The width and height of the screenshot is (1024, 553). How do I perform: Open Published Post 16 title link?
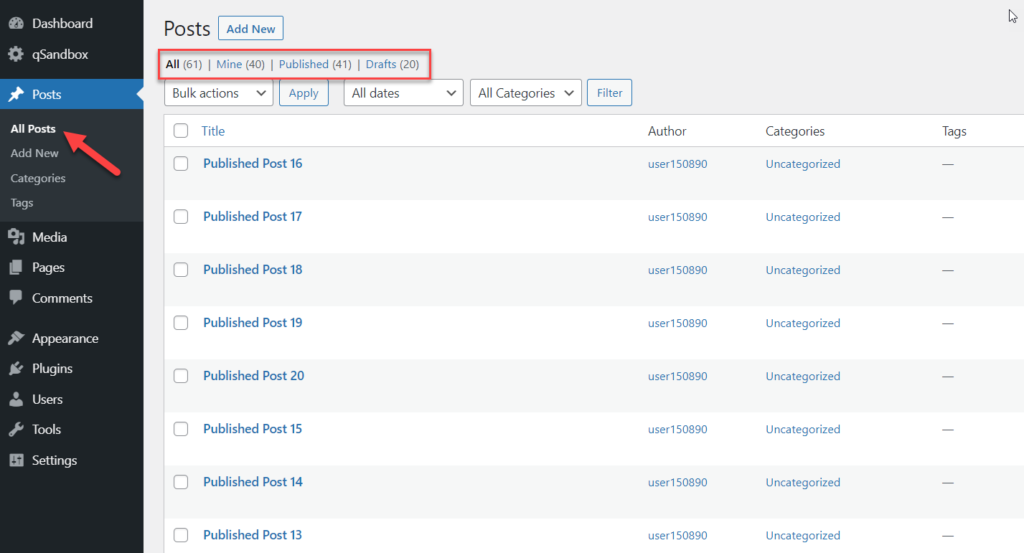pos(253,163)
